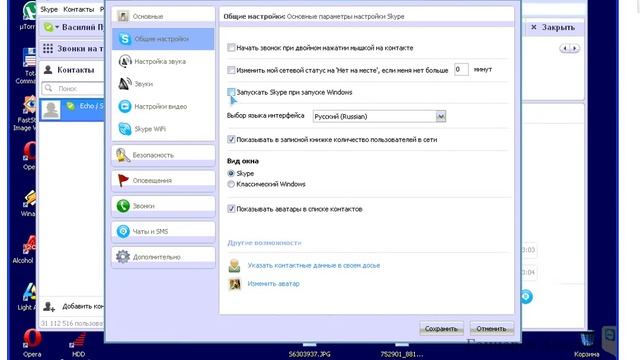Click the contacts search field Поиск

(73, 88)
